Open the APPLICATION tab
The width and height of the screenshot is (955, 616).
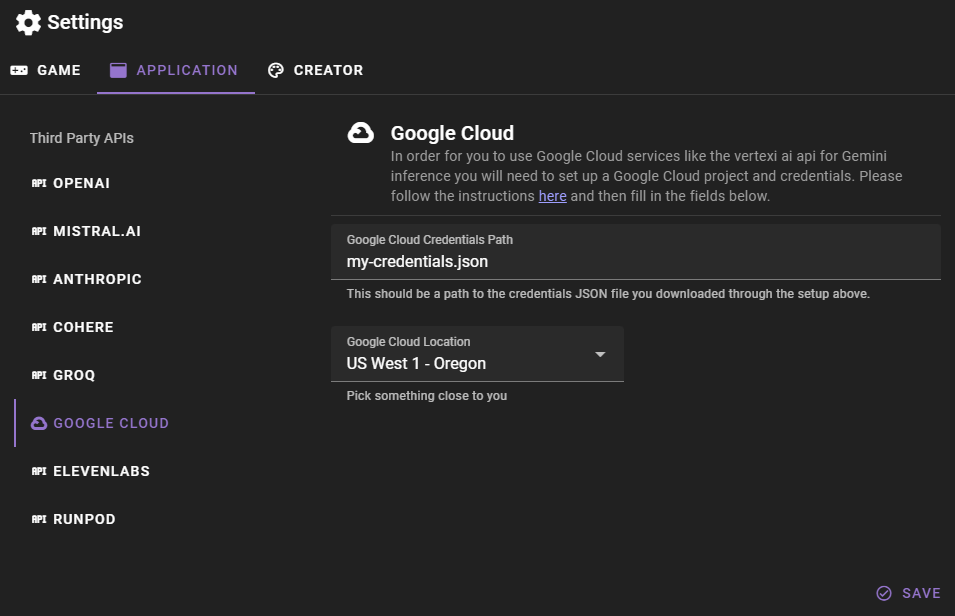pyautogui.click(x=175, y=70)
